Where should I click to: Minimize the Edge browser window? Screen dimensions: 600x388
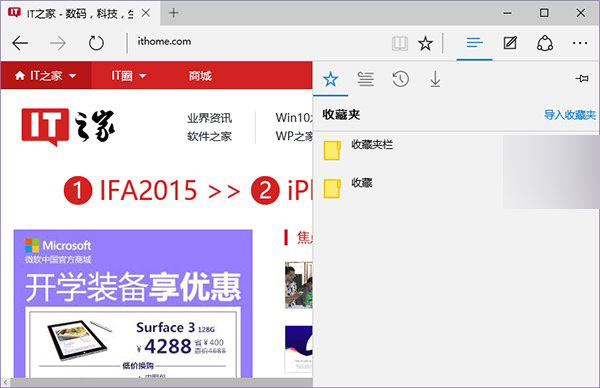click(x=508, y=13)
